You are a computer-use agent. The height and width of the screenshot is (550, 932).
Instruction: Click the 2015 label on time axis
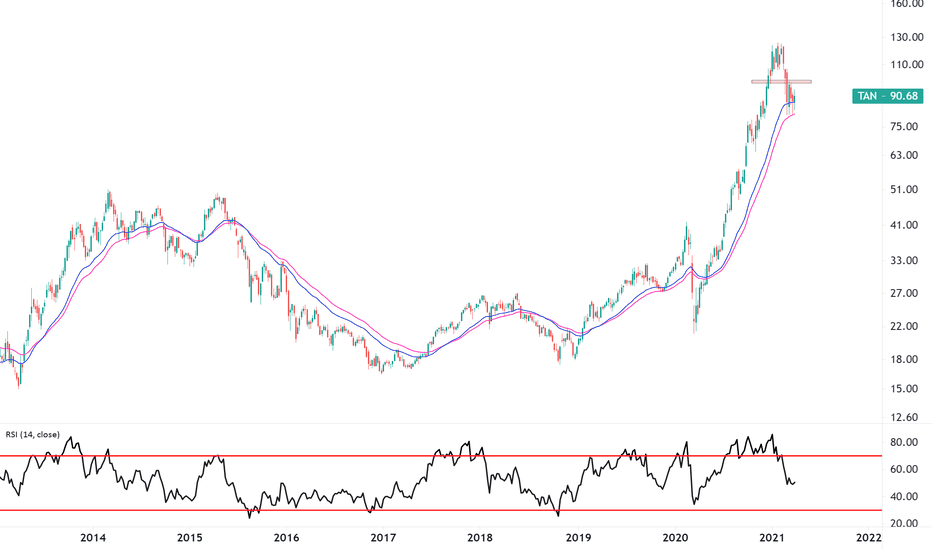(x=190, y=538)
